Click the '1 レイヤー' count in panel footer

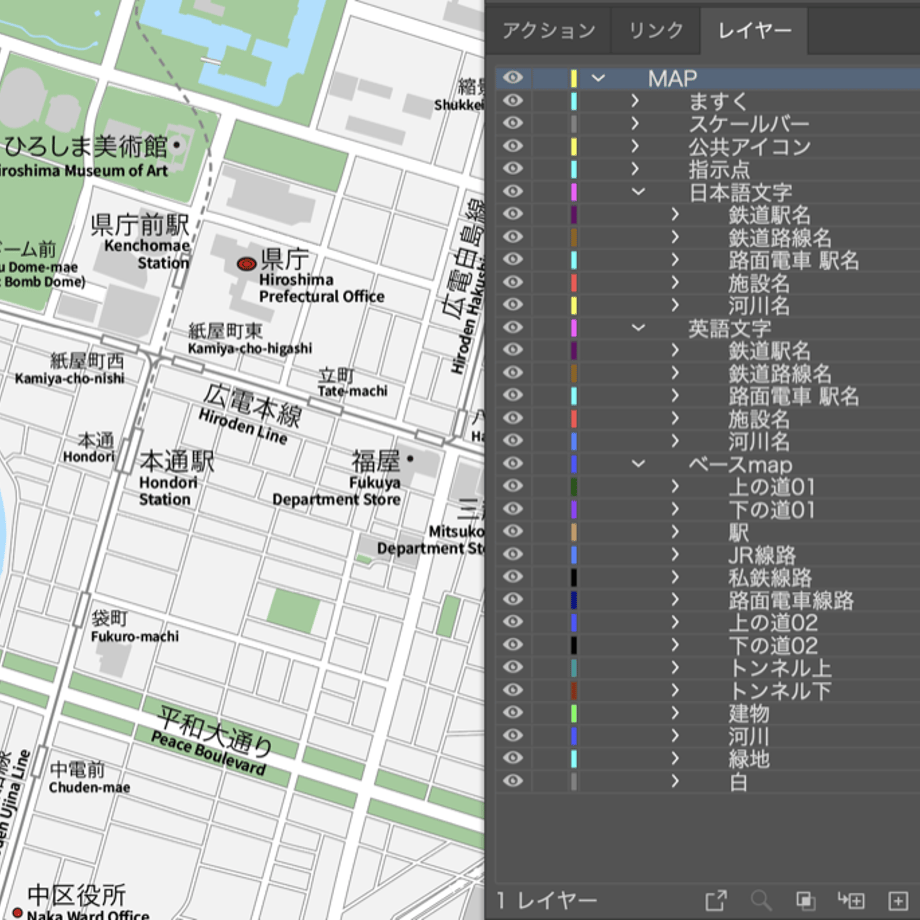pyautogui.click(x=547, y=900)
